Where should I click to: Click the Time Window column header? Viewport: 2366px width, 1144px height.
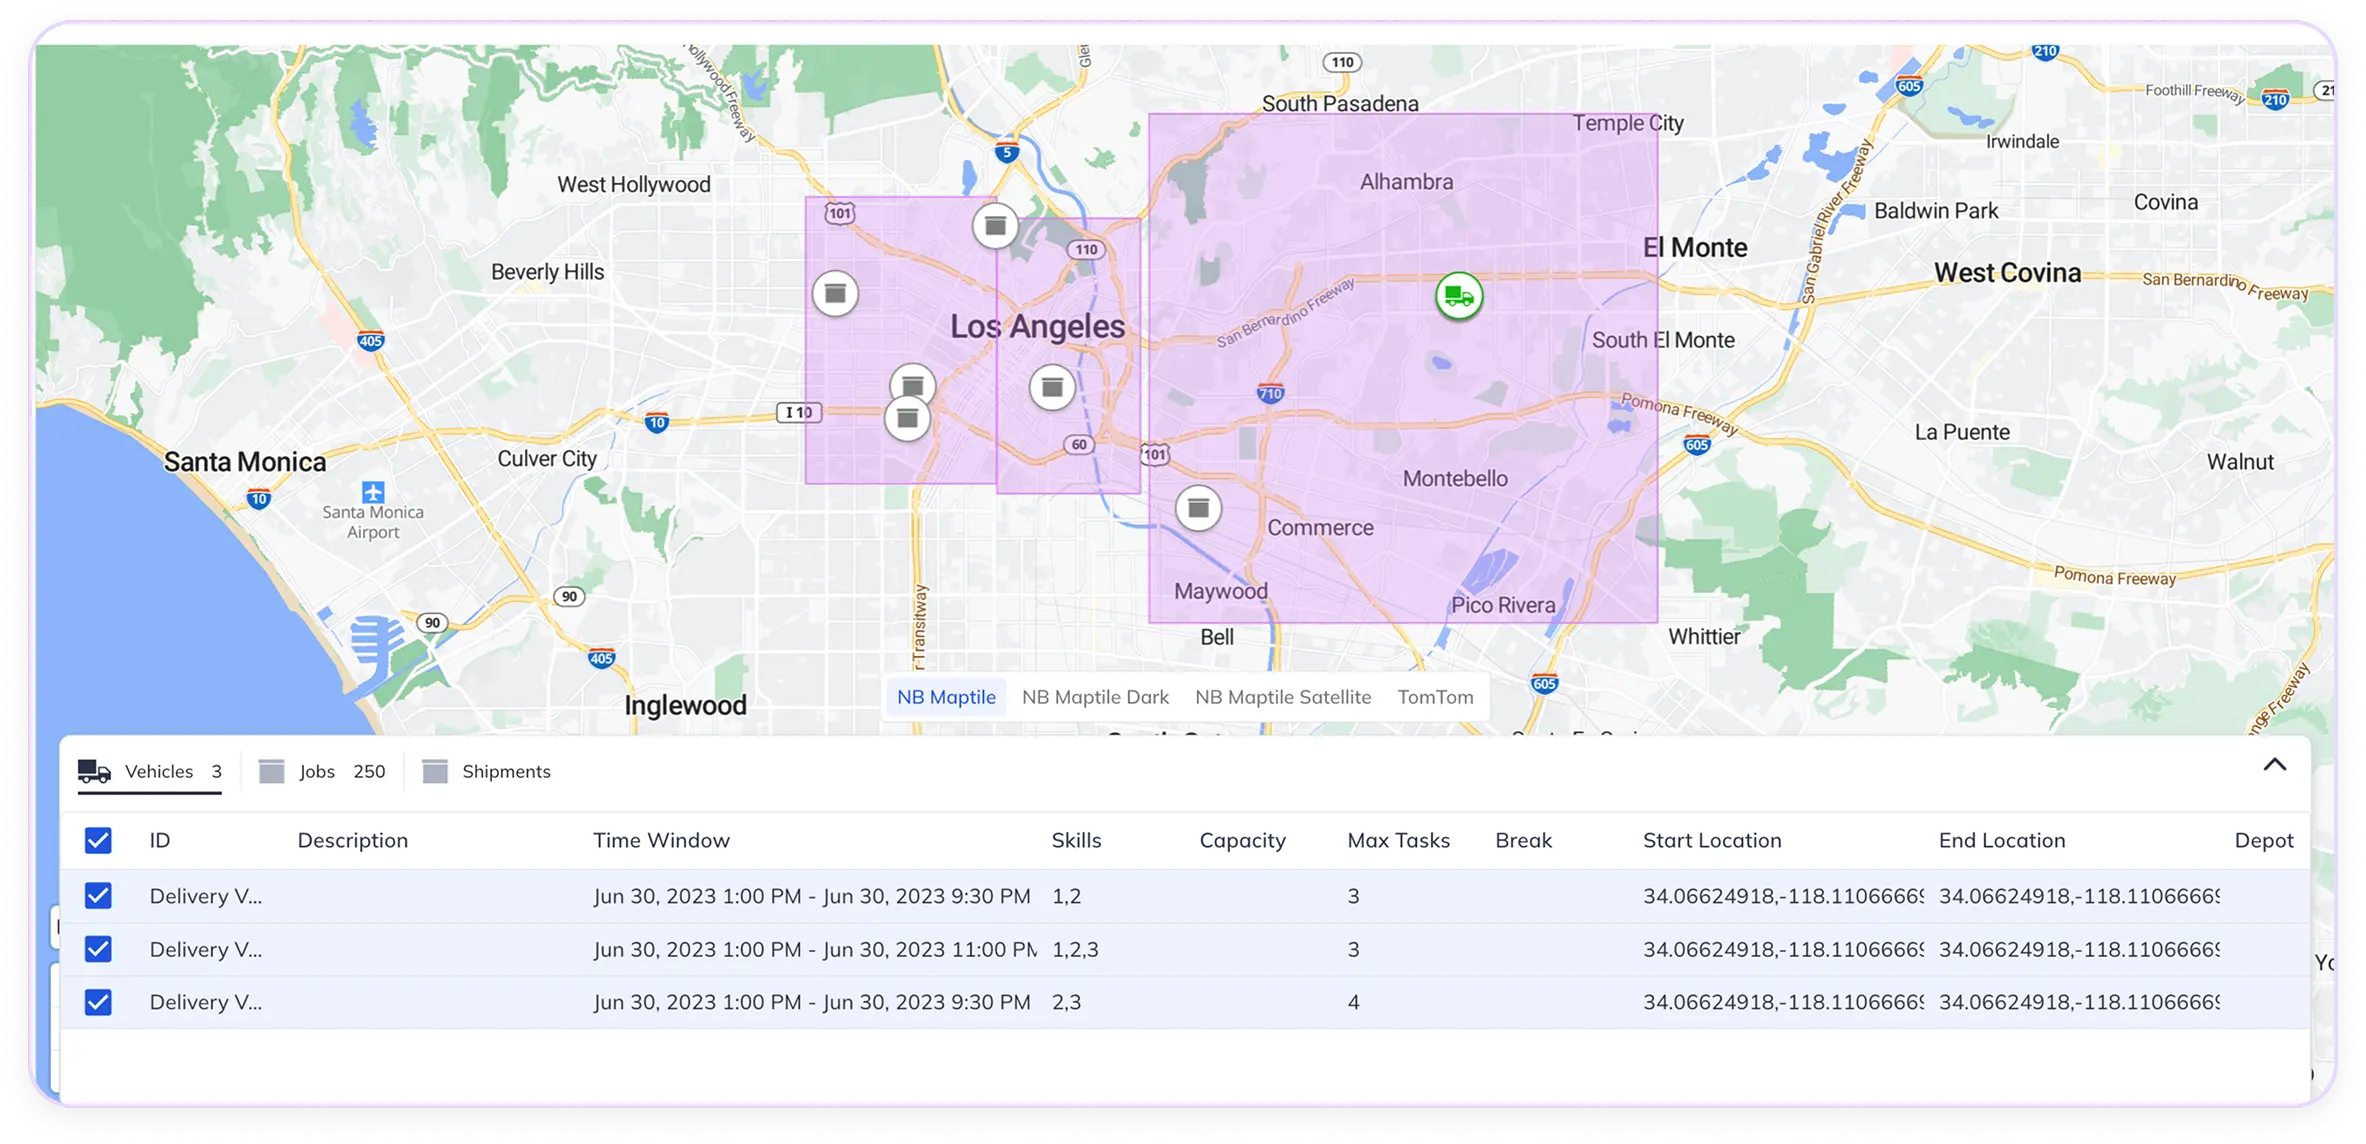(x=661, y=840)
